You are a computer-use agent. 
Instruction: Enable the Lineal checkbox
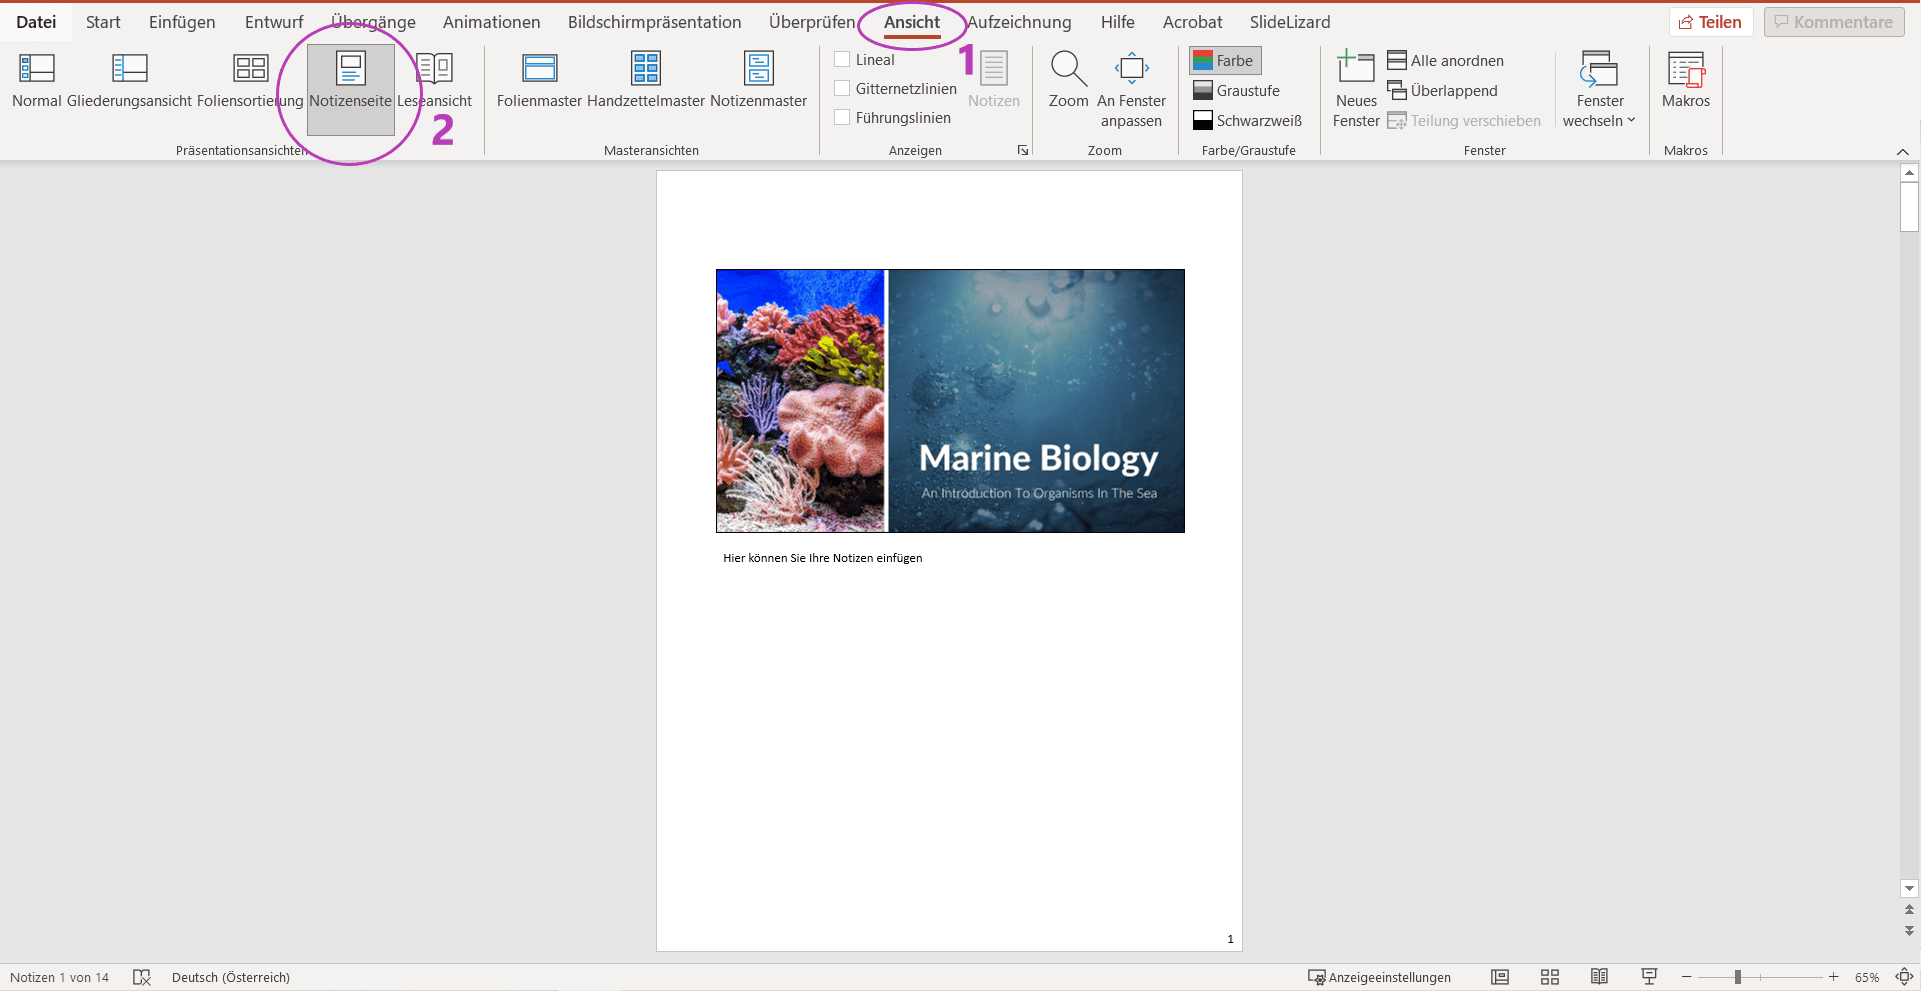click(842, 60)
